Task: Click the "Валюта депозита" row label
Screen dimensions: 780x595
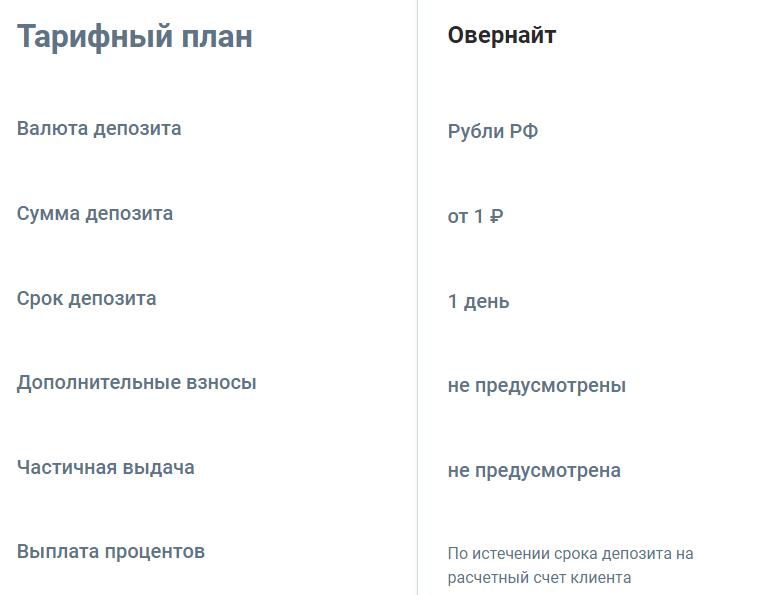Action: point(99,129)
